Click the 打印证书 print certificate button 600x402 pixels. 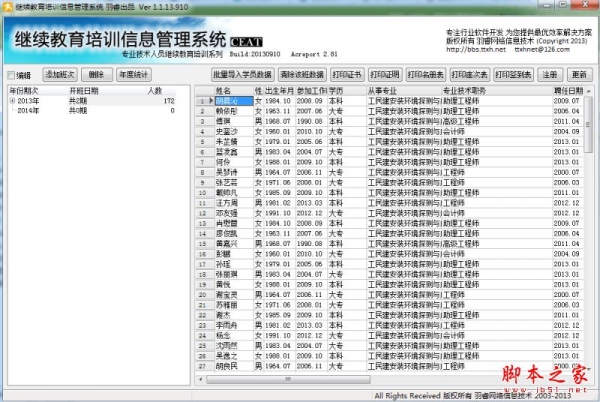[347, 75]
